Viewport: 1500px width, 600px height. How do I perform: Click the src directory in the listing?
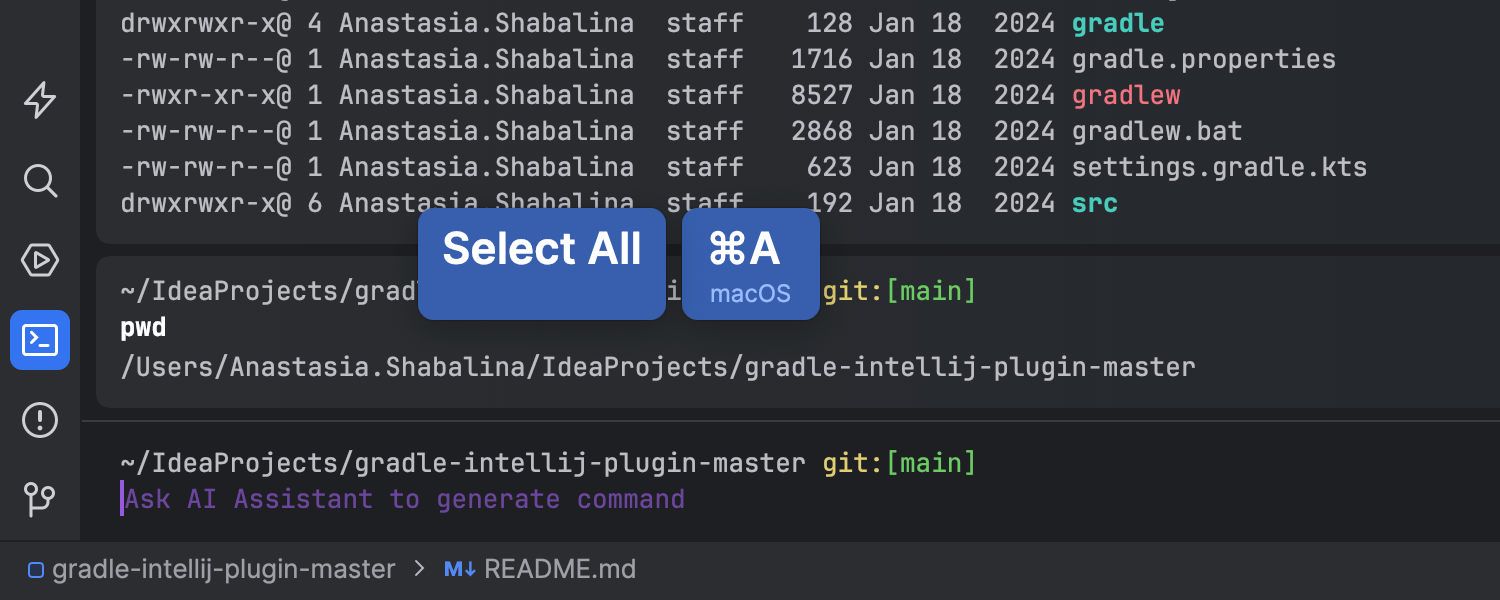(x=1094, y=203)
